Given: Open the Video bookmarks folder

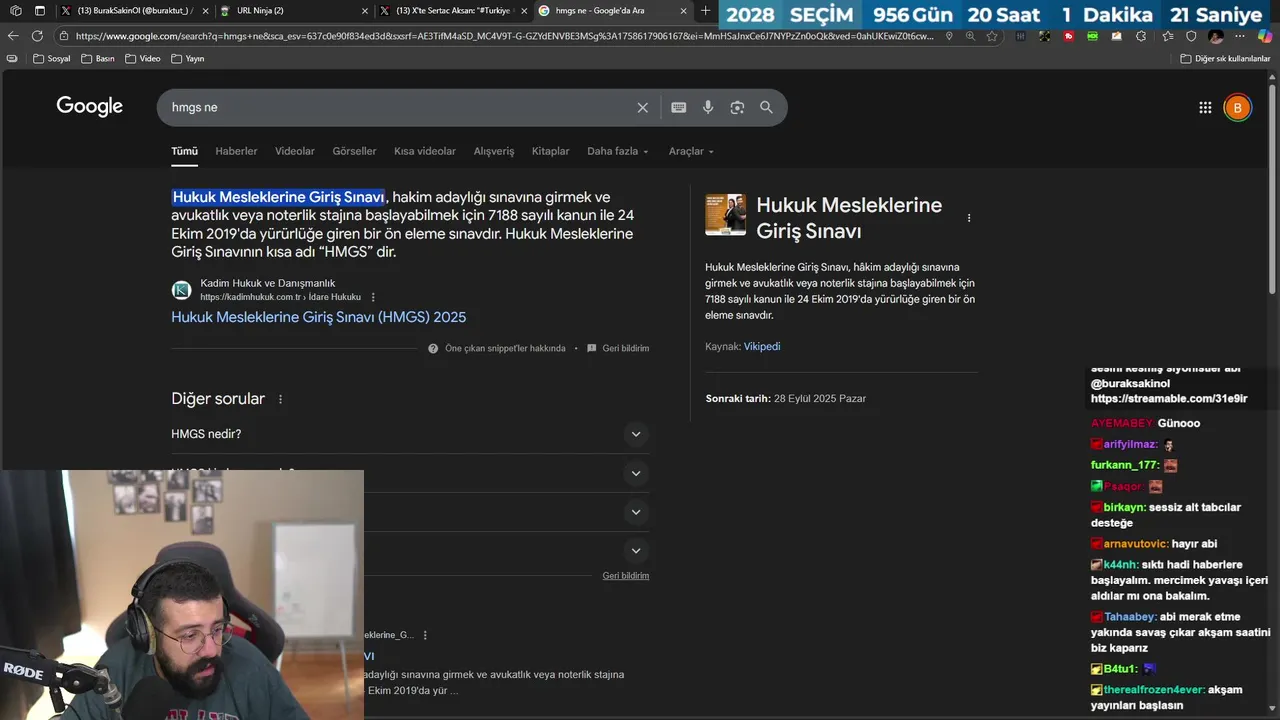Looking at the screenshot, I should click(x=143, y=58).
